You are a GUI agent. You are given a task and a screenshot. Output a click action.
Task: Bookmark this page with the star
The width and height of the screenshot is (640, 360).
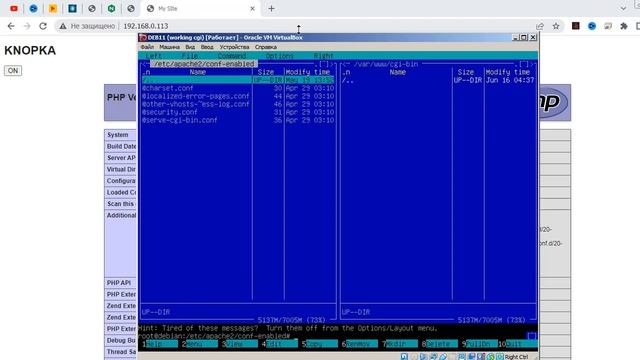tap(556, 26)
